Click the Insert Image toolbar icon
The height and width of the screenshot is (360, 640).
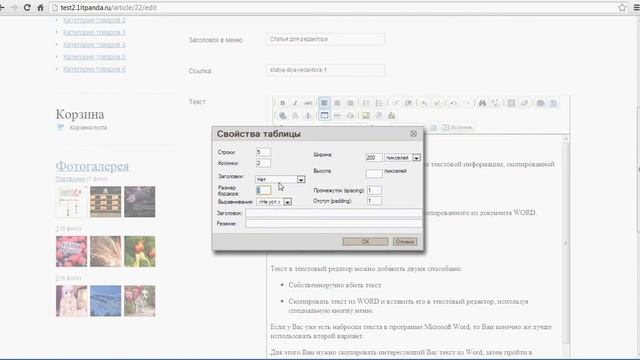pyautogui.click(x=366, y=116)
